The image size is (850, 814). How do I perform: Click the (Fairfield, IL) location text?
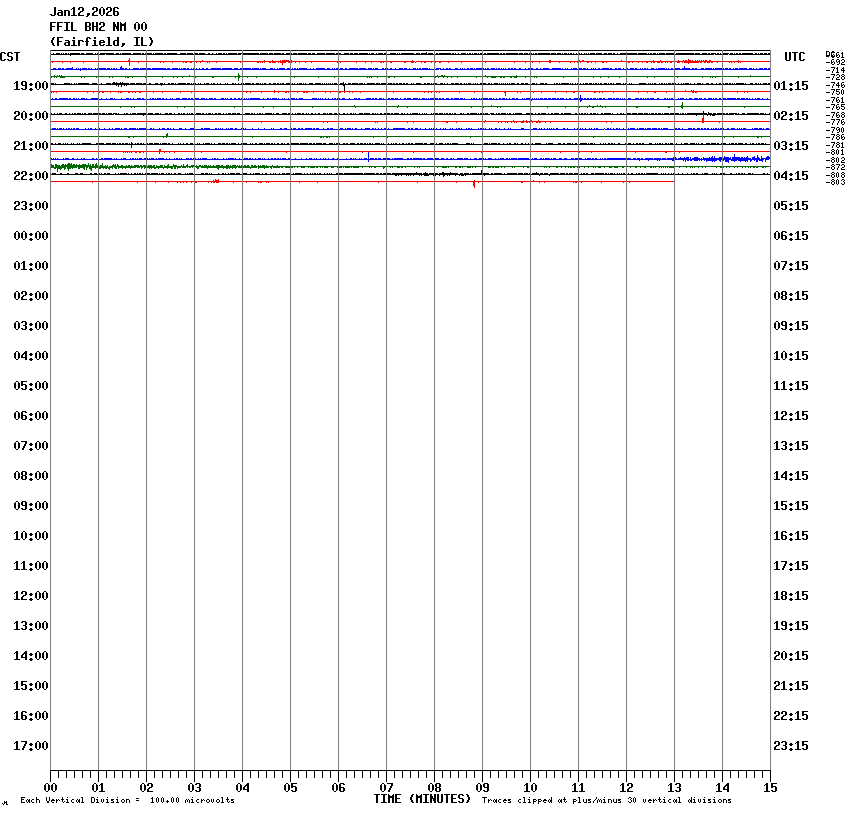(x=102, y=42)
